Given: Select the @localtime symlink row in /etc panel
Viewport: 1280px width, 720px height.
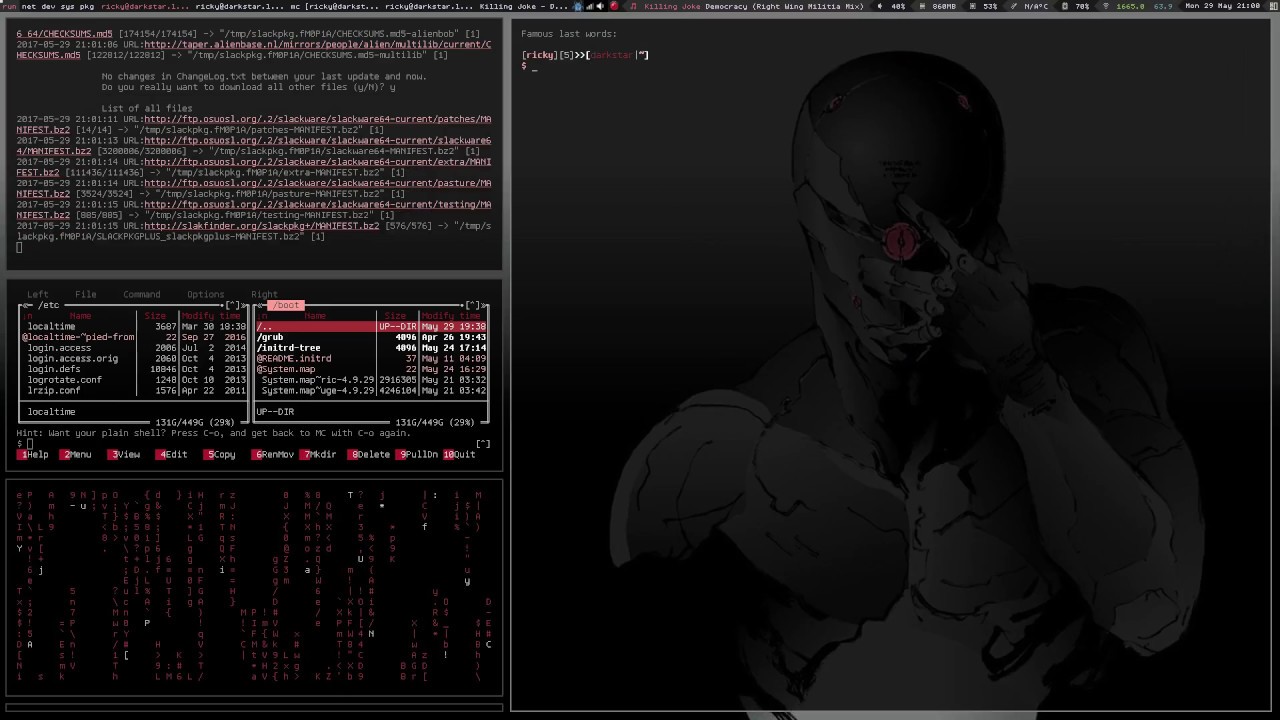Looking at the screenshot, I should [x=134, y=337].
